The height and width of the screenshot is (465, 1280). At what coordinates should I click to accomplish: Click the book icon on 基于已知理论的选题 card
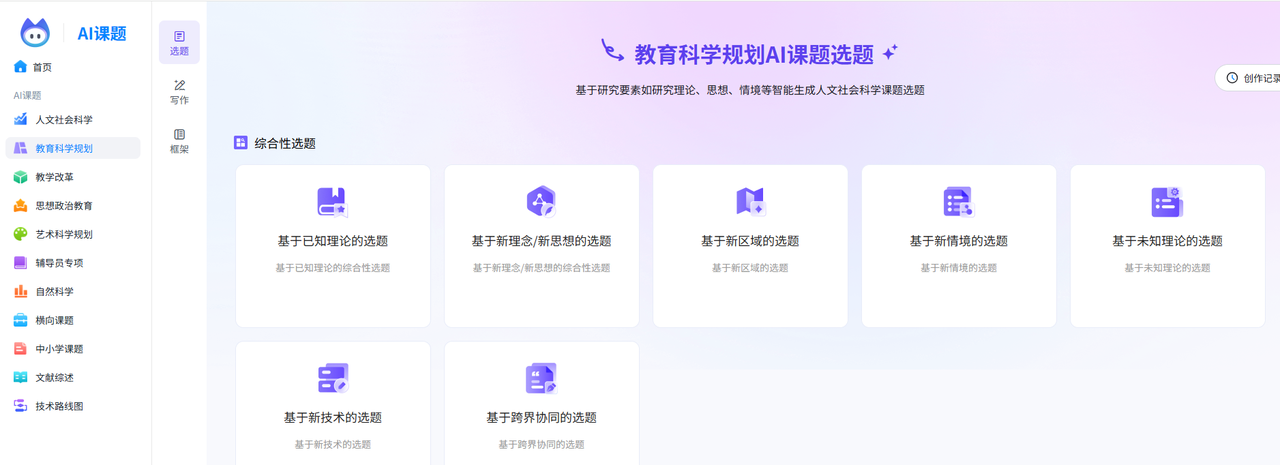pos(332,202)
